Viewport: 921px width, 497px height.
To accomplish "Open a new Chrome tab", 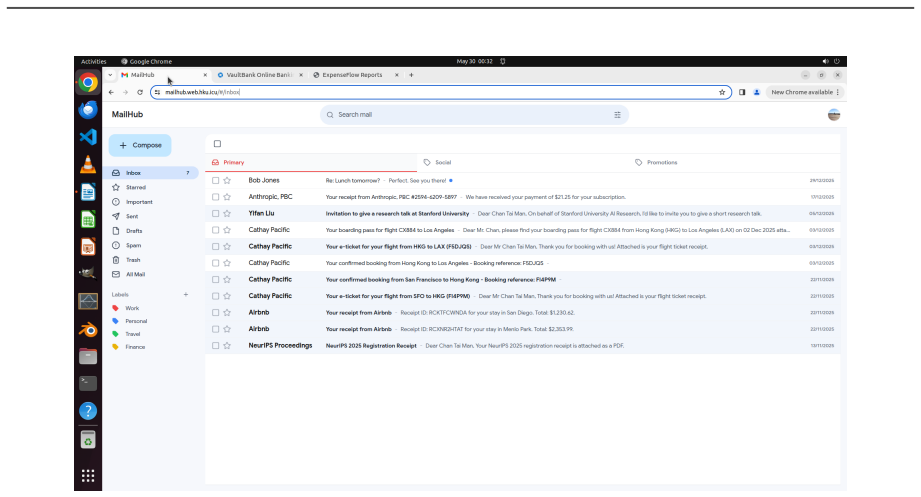I will click(x=411, y=75).
